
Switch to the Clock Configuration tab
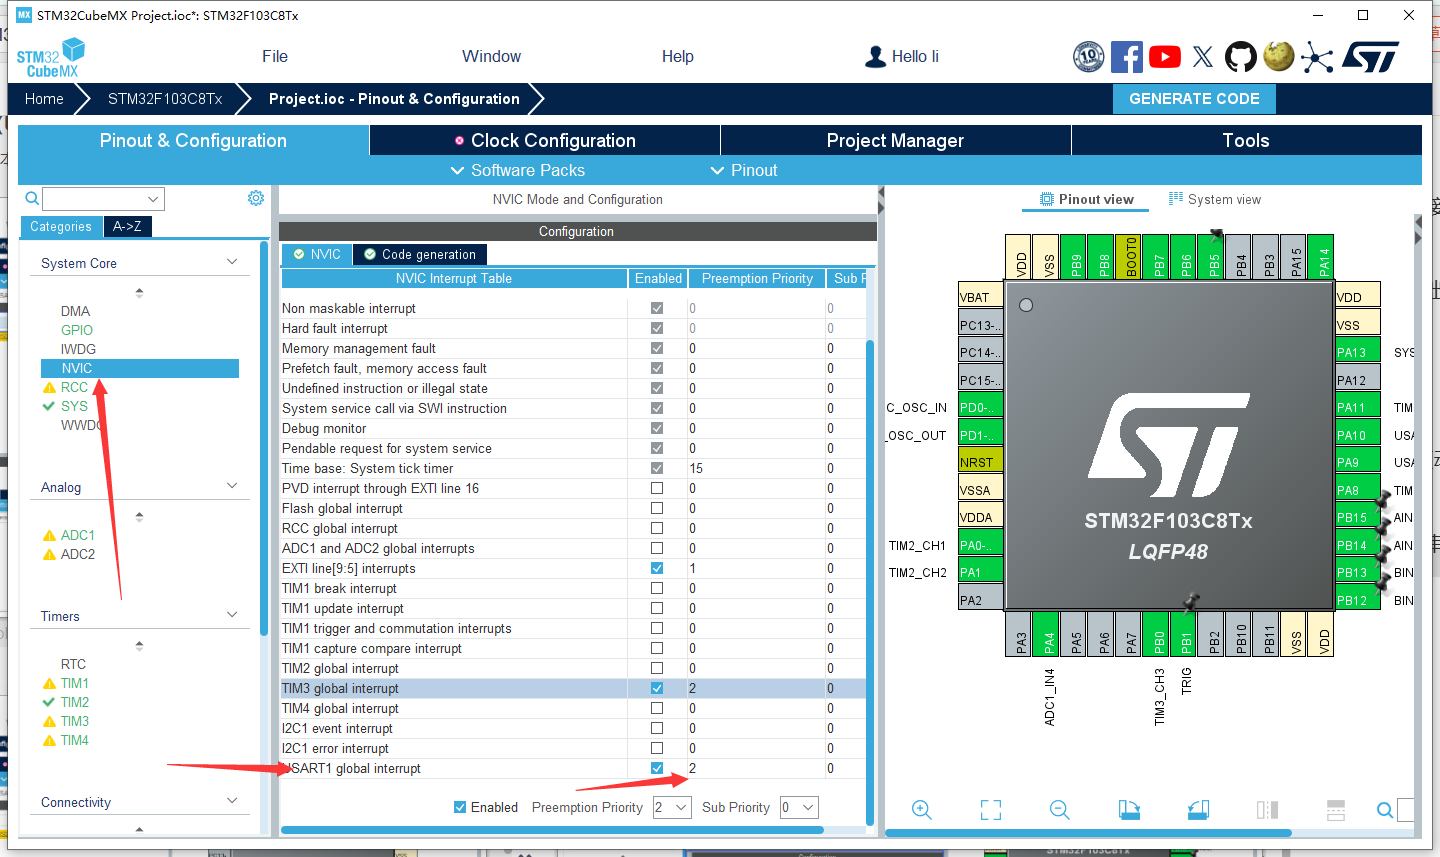pyautogui.click(x=545, y=140)
